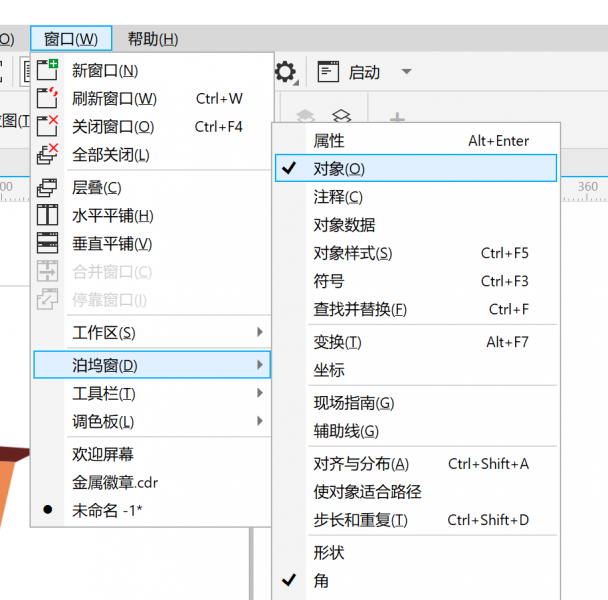Viewport: 608px width, 600px height.
Task: Click the layers stack icon in docker panel
Action: 341,116
